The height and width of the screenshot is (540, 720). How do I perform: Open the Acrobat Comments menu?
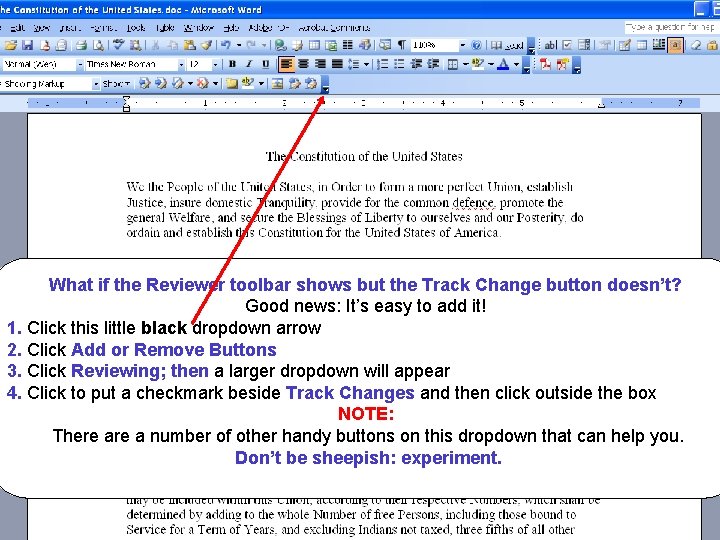[x=334, y=28]
